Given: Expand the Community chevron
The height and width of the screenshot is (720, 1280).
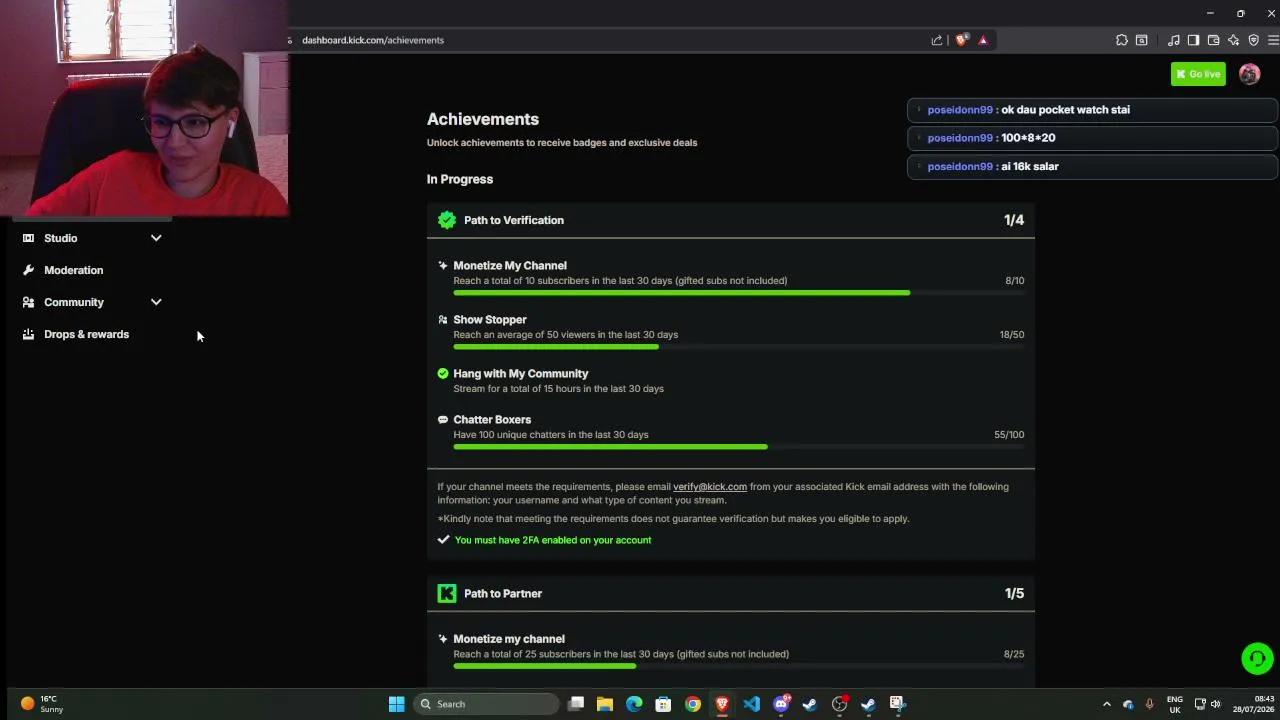Looking at the screenshot, I should tap(156, 302).
